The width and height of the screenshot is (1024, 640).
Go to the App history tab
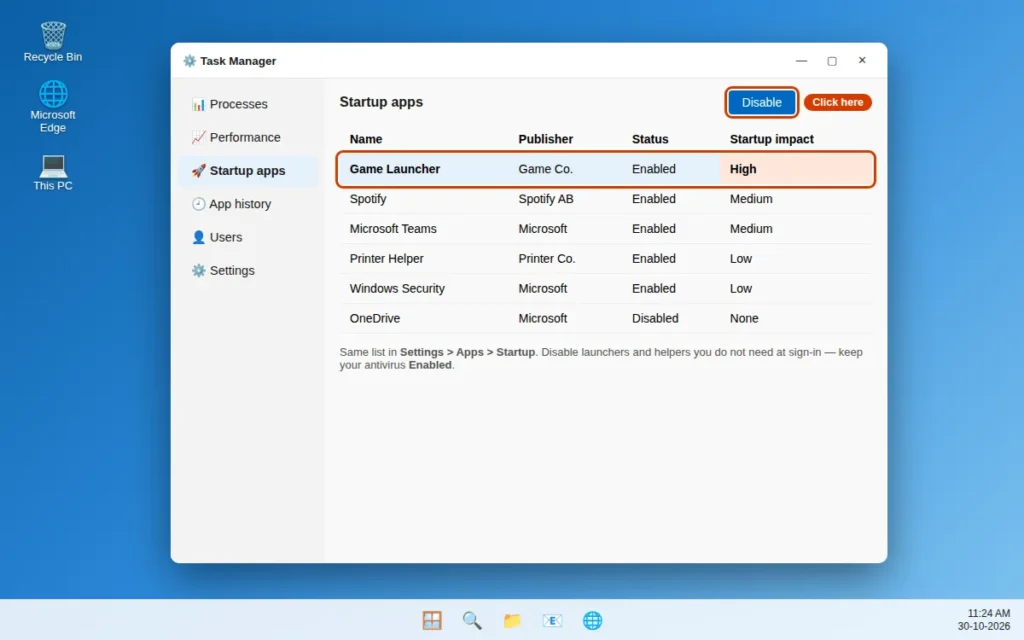(248, 204)
